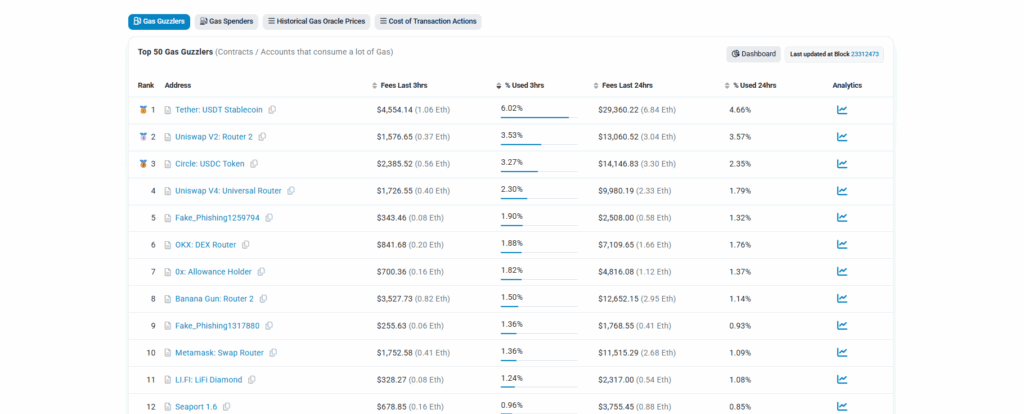Open Cost of Transaction Actions tab
Screen dimensions: 1024x414
point(428,22)
